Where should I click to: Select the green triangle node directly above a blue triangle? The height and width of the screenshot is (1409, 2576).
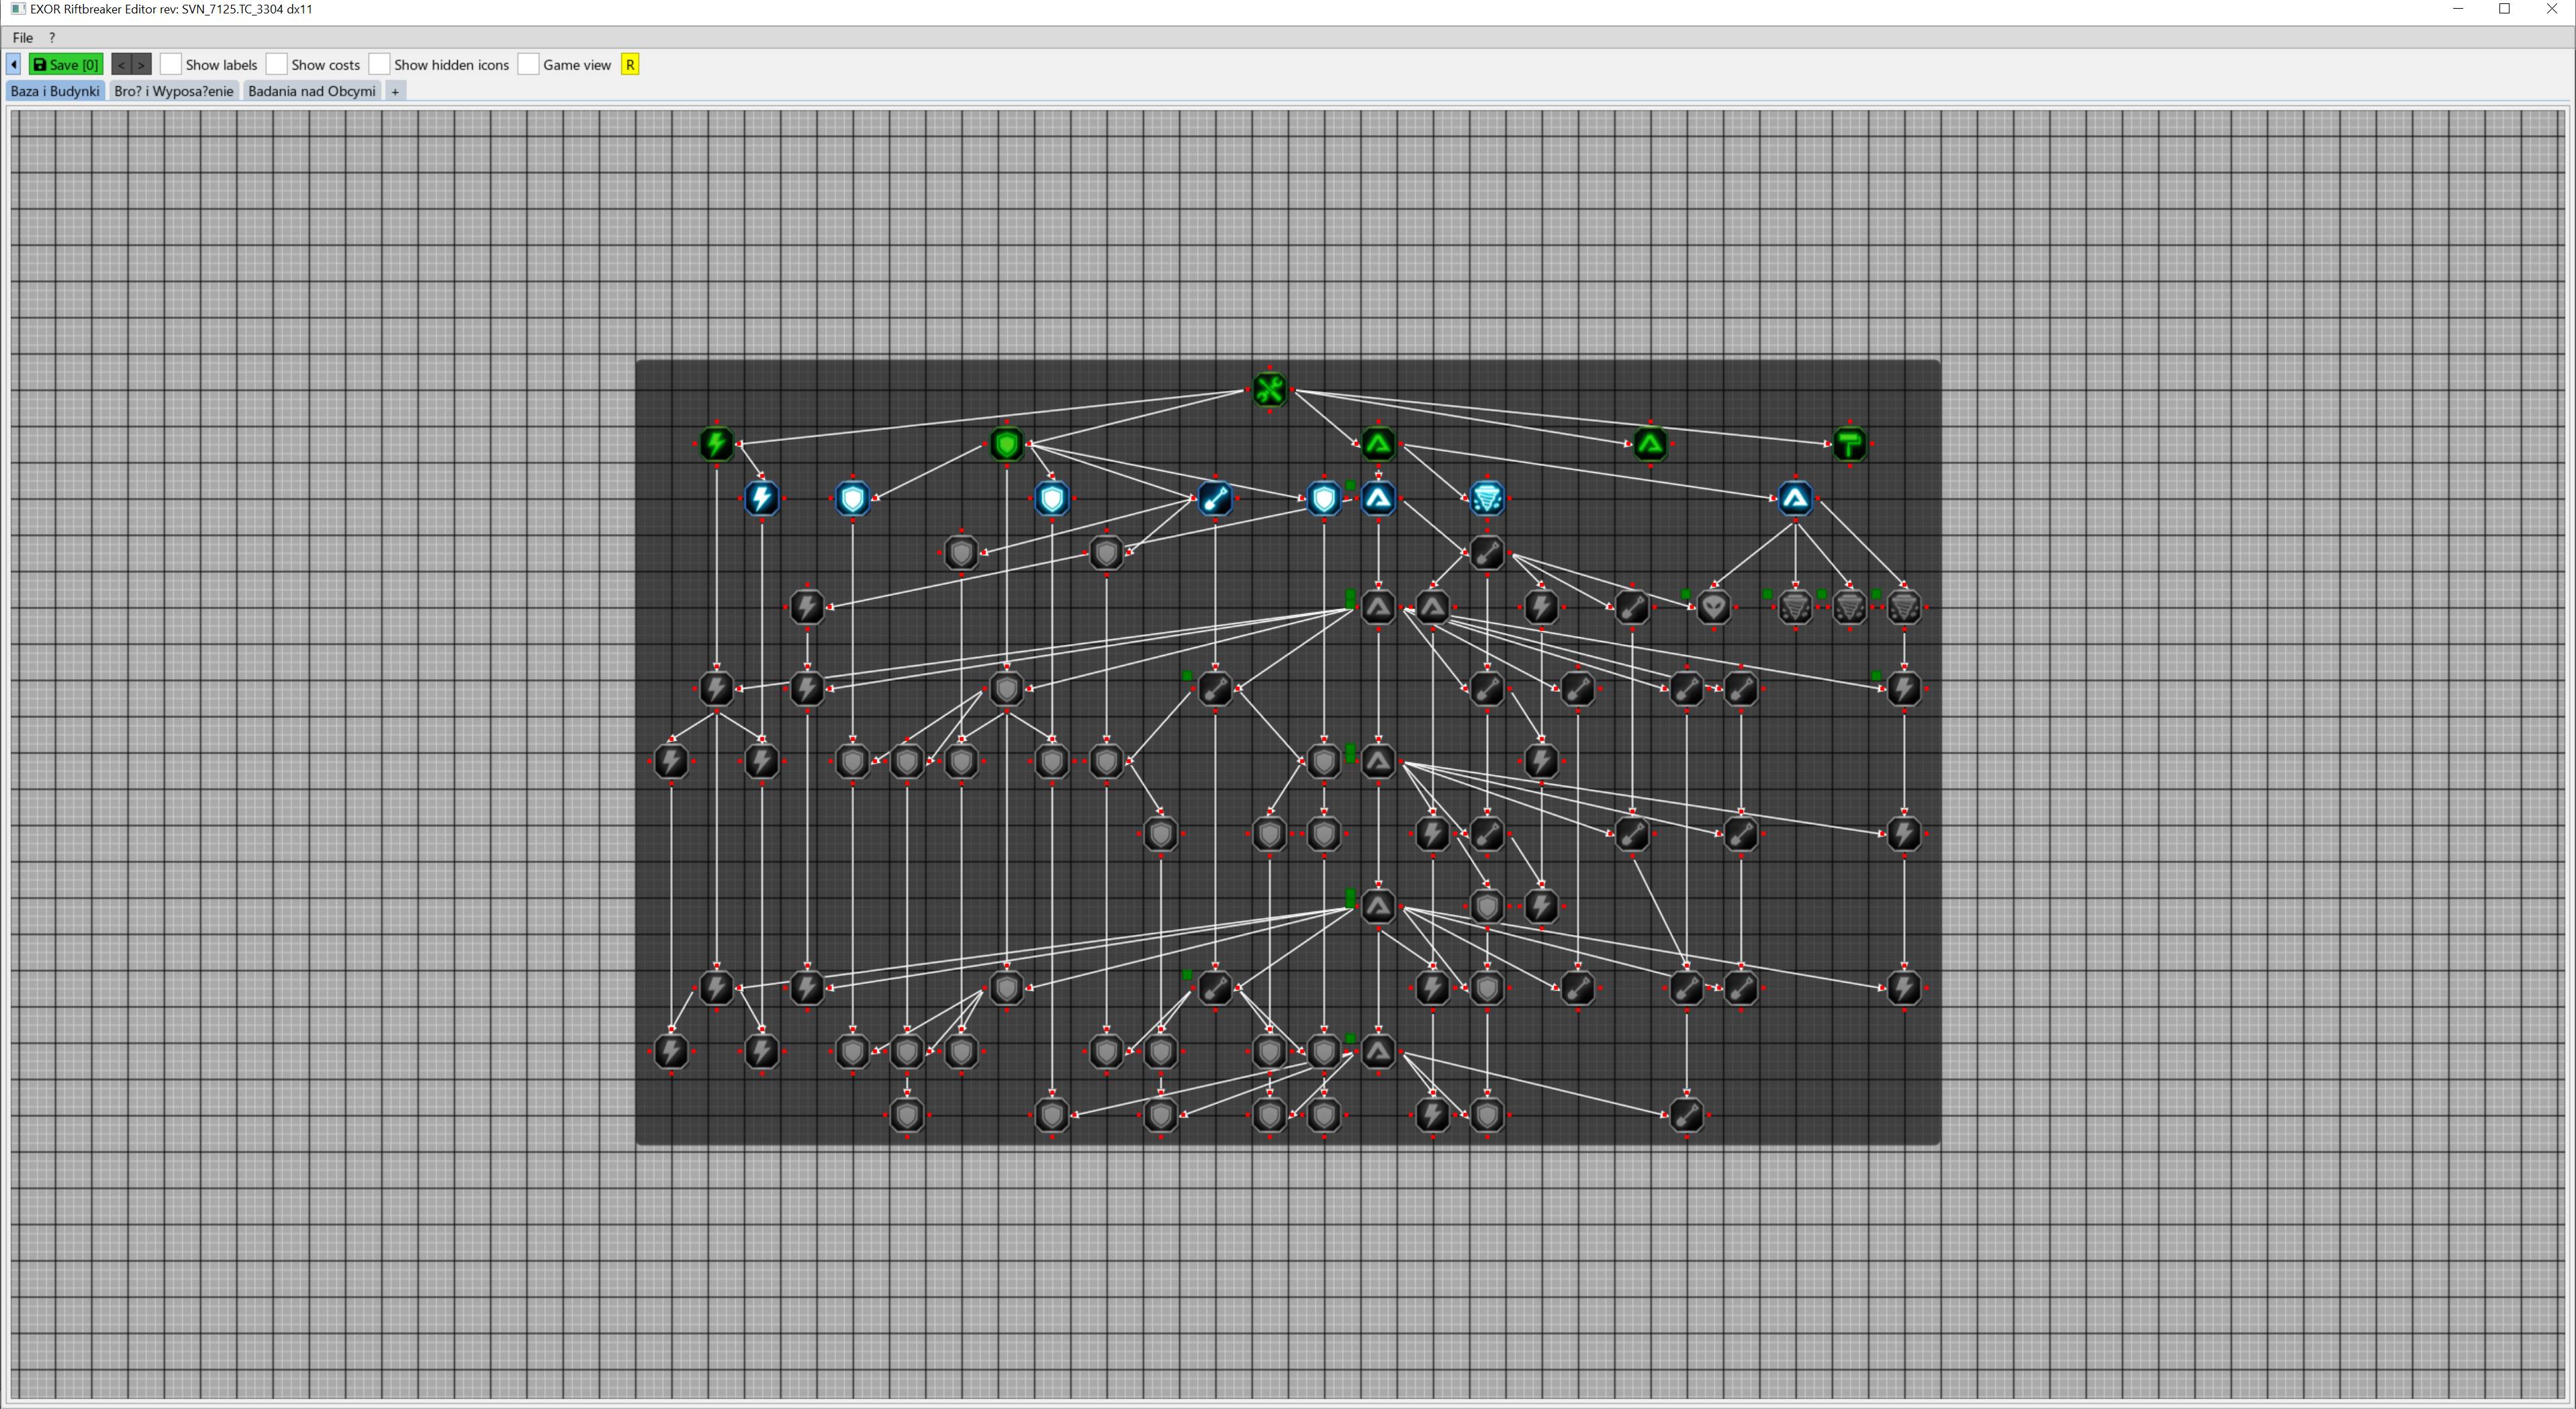(1378, 444)
